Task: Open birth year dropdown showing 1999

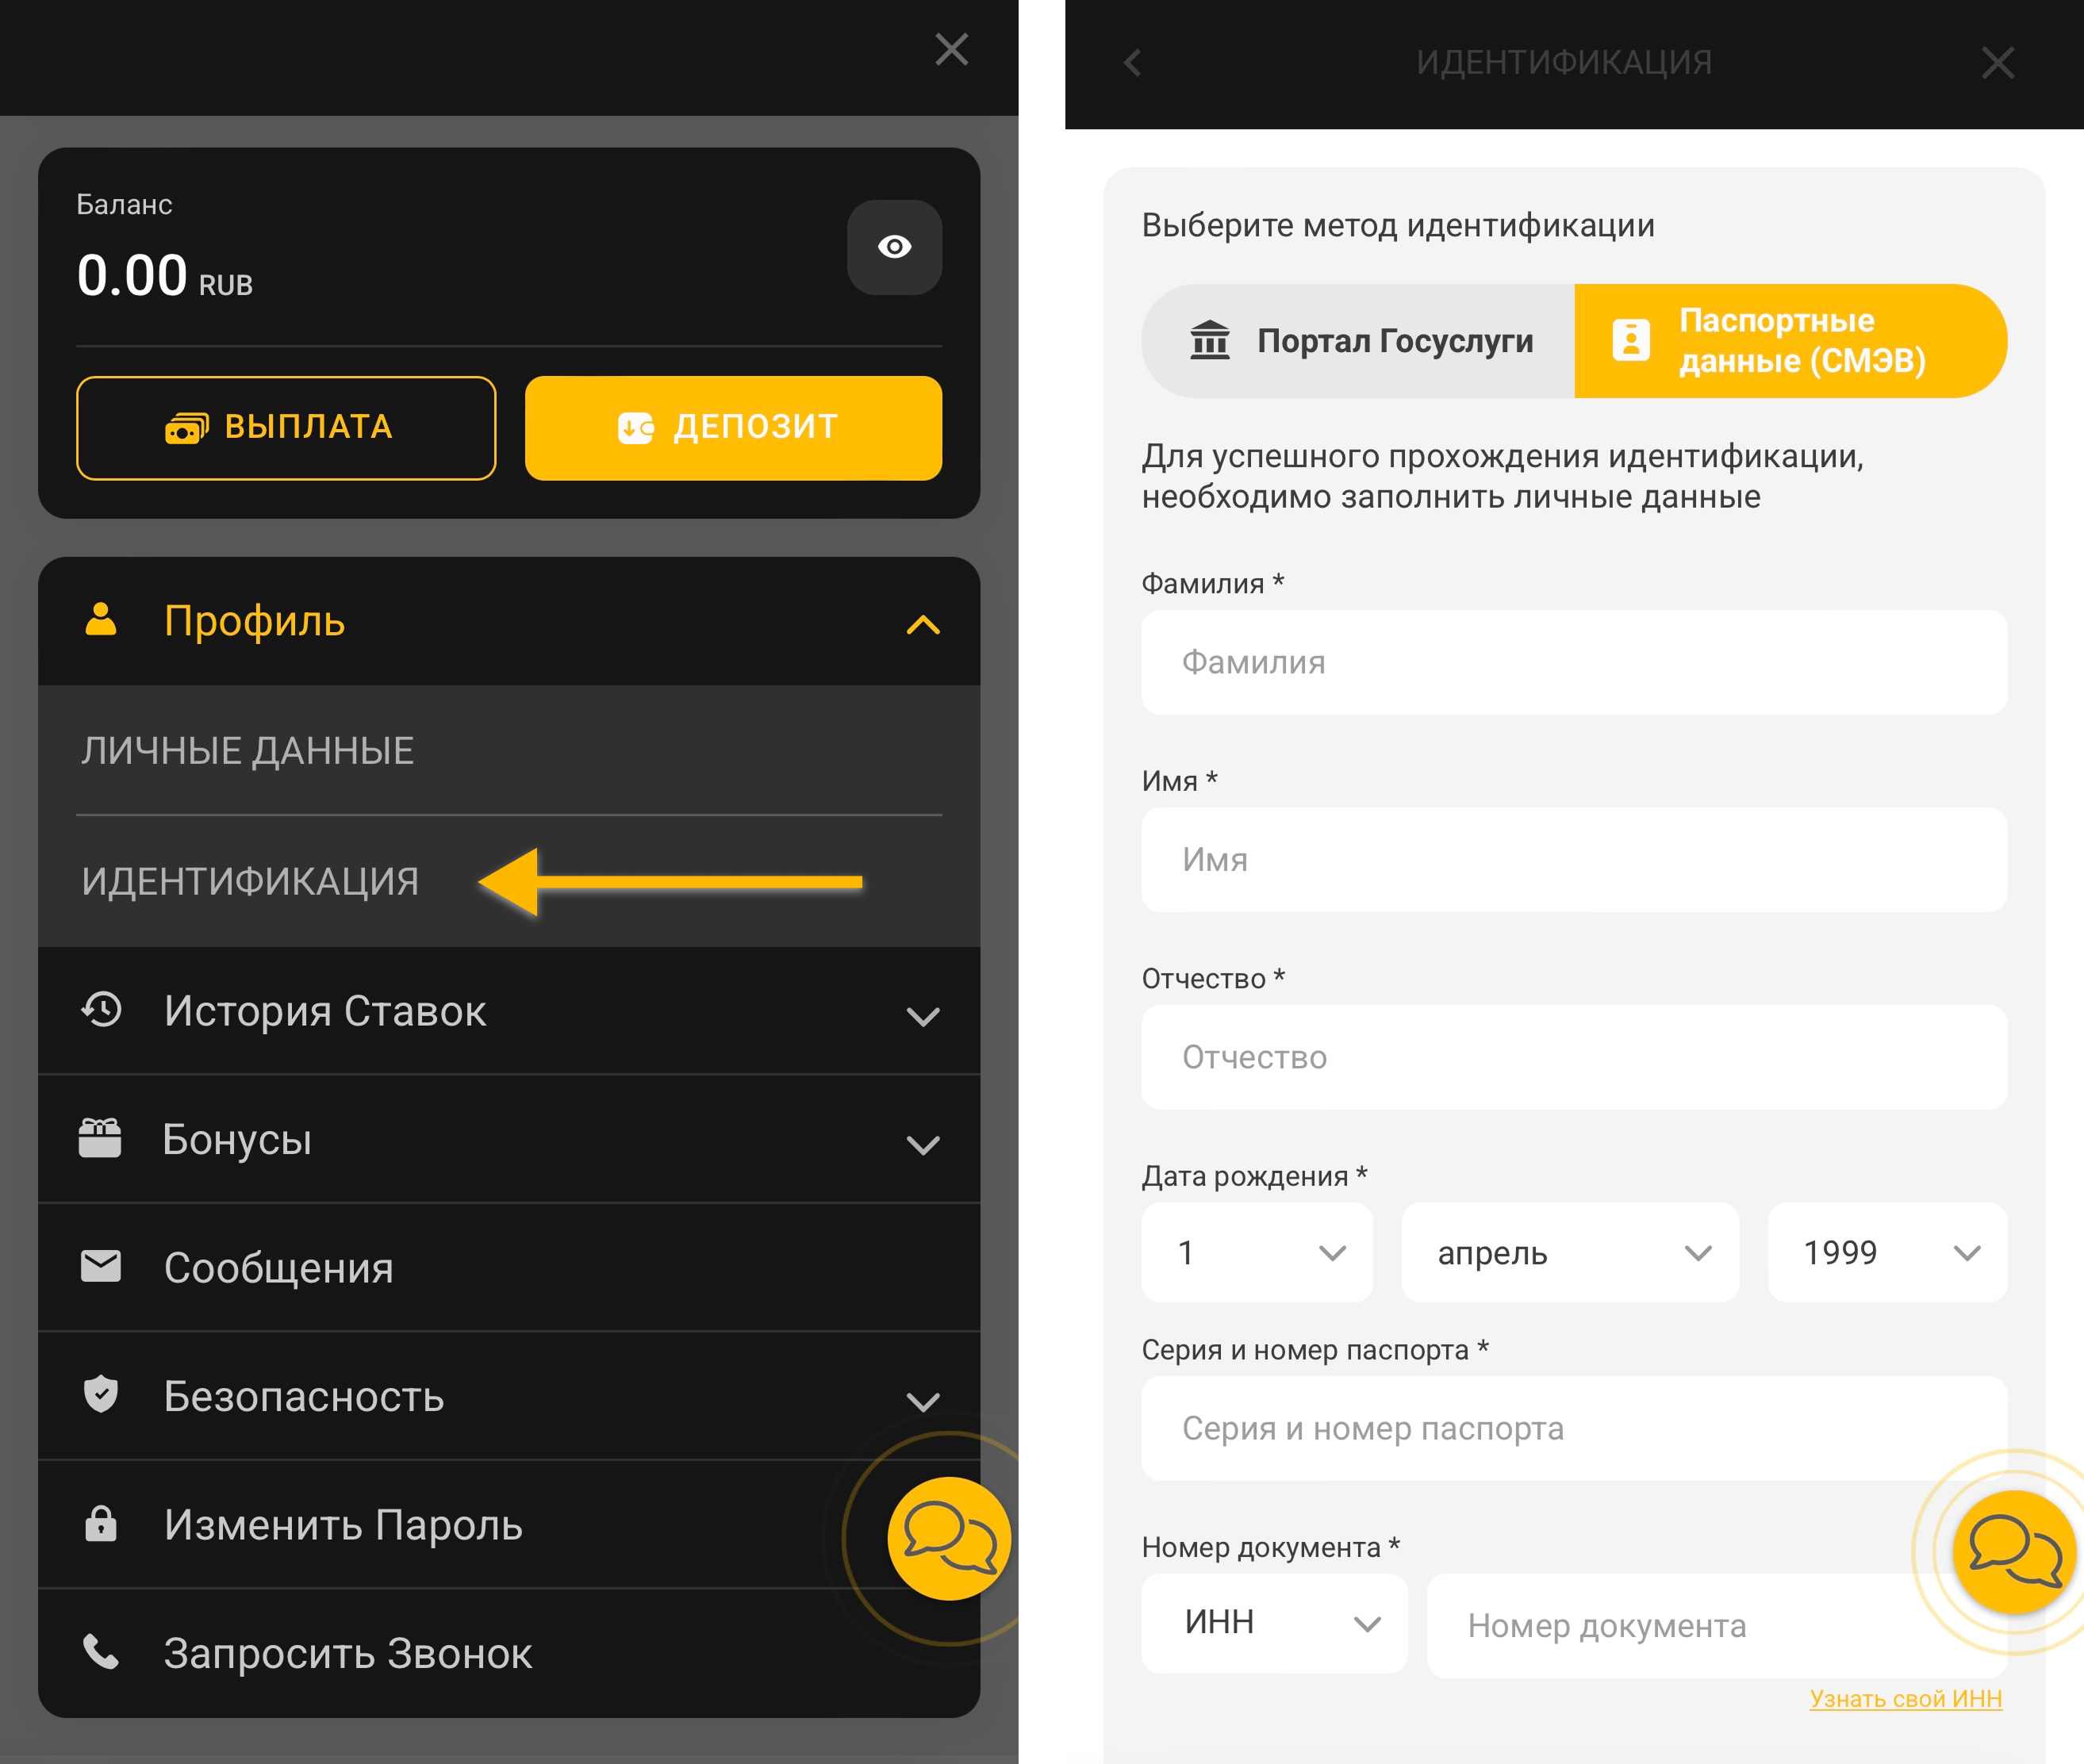Action: pos(1886,1252)
